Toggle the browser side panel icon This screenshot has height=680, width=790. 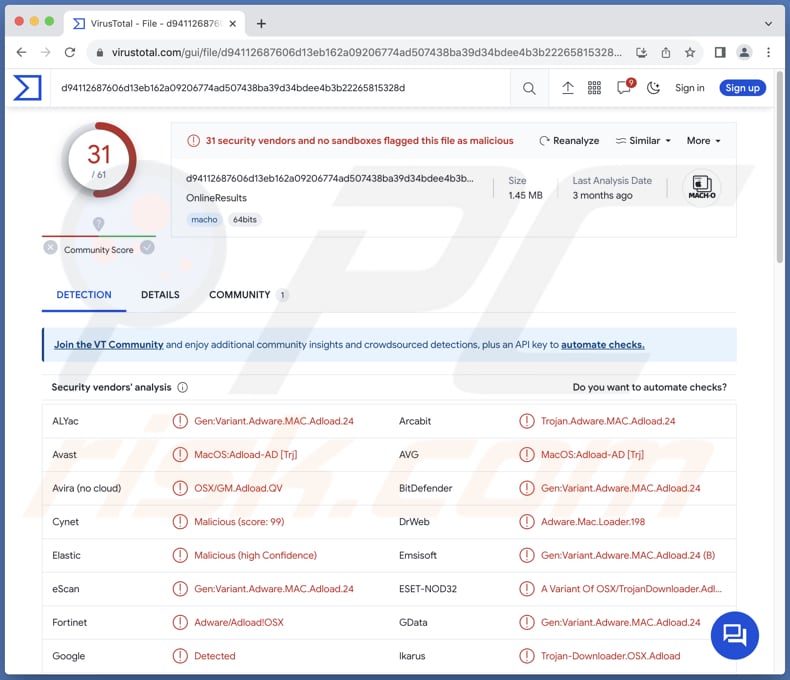[x=720, y=52]
